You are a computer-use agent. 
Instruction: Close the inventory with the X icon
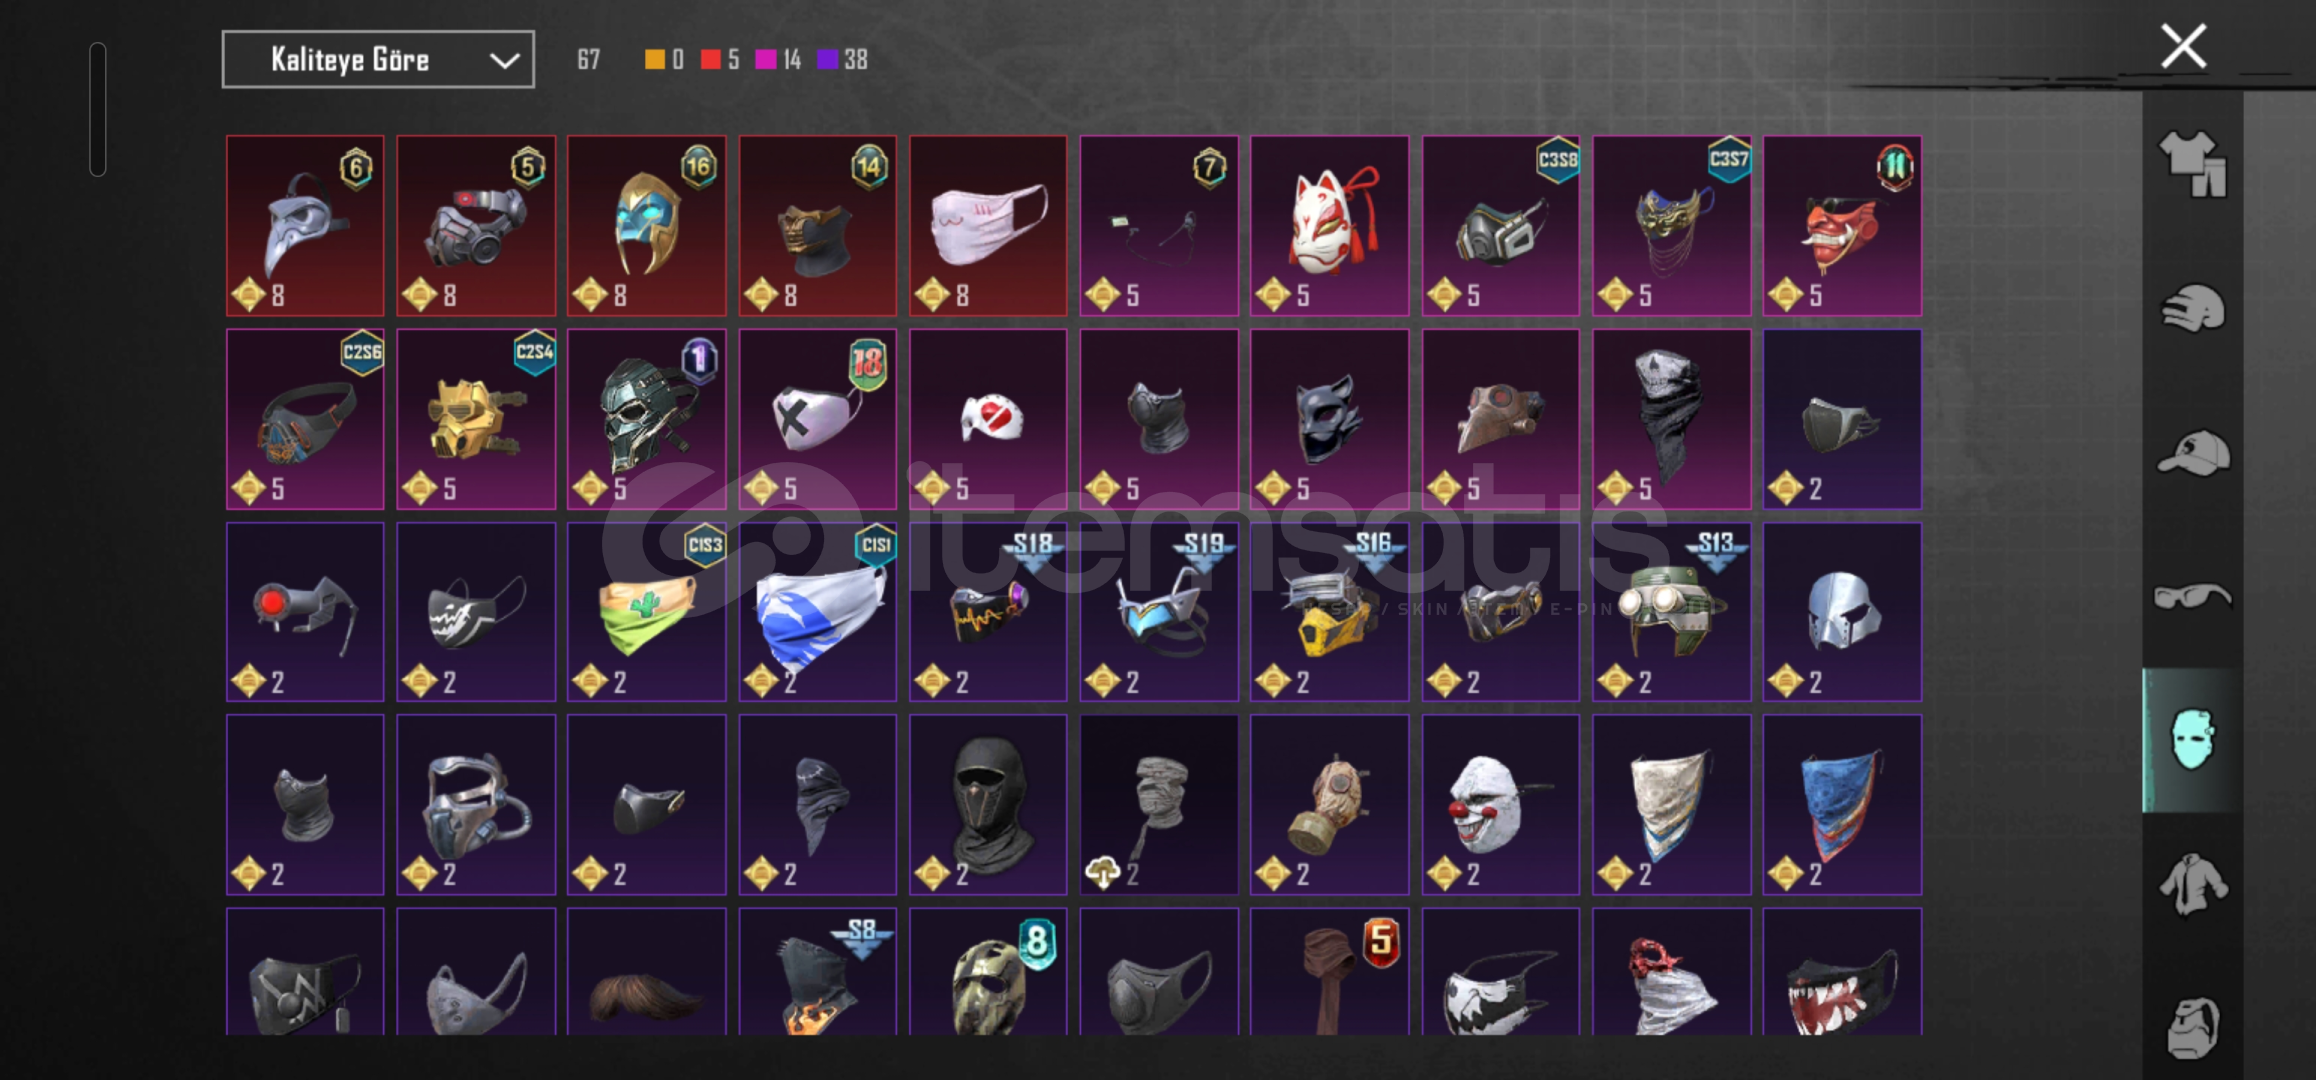(x=2183, y=47)
